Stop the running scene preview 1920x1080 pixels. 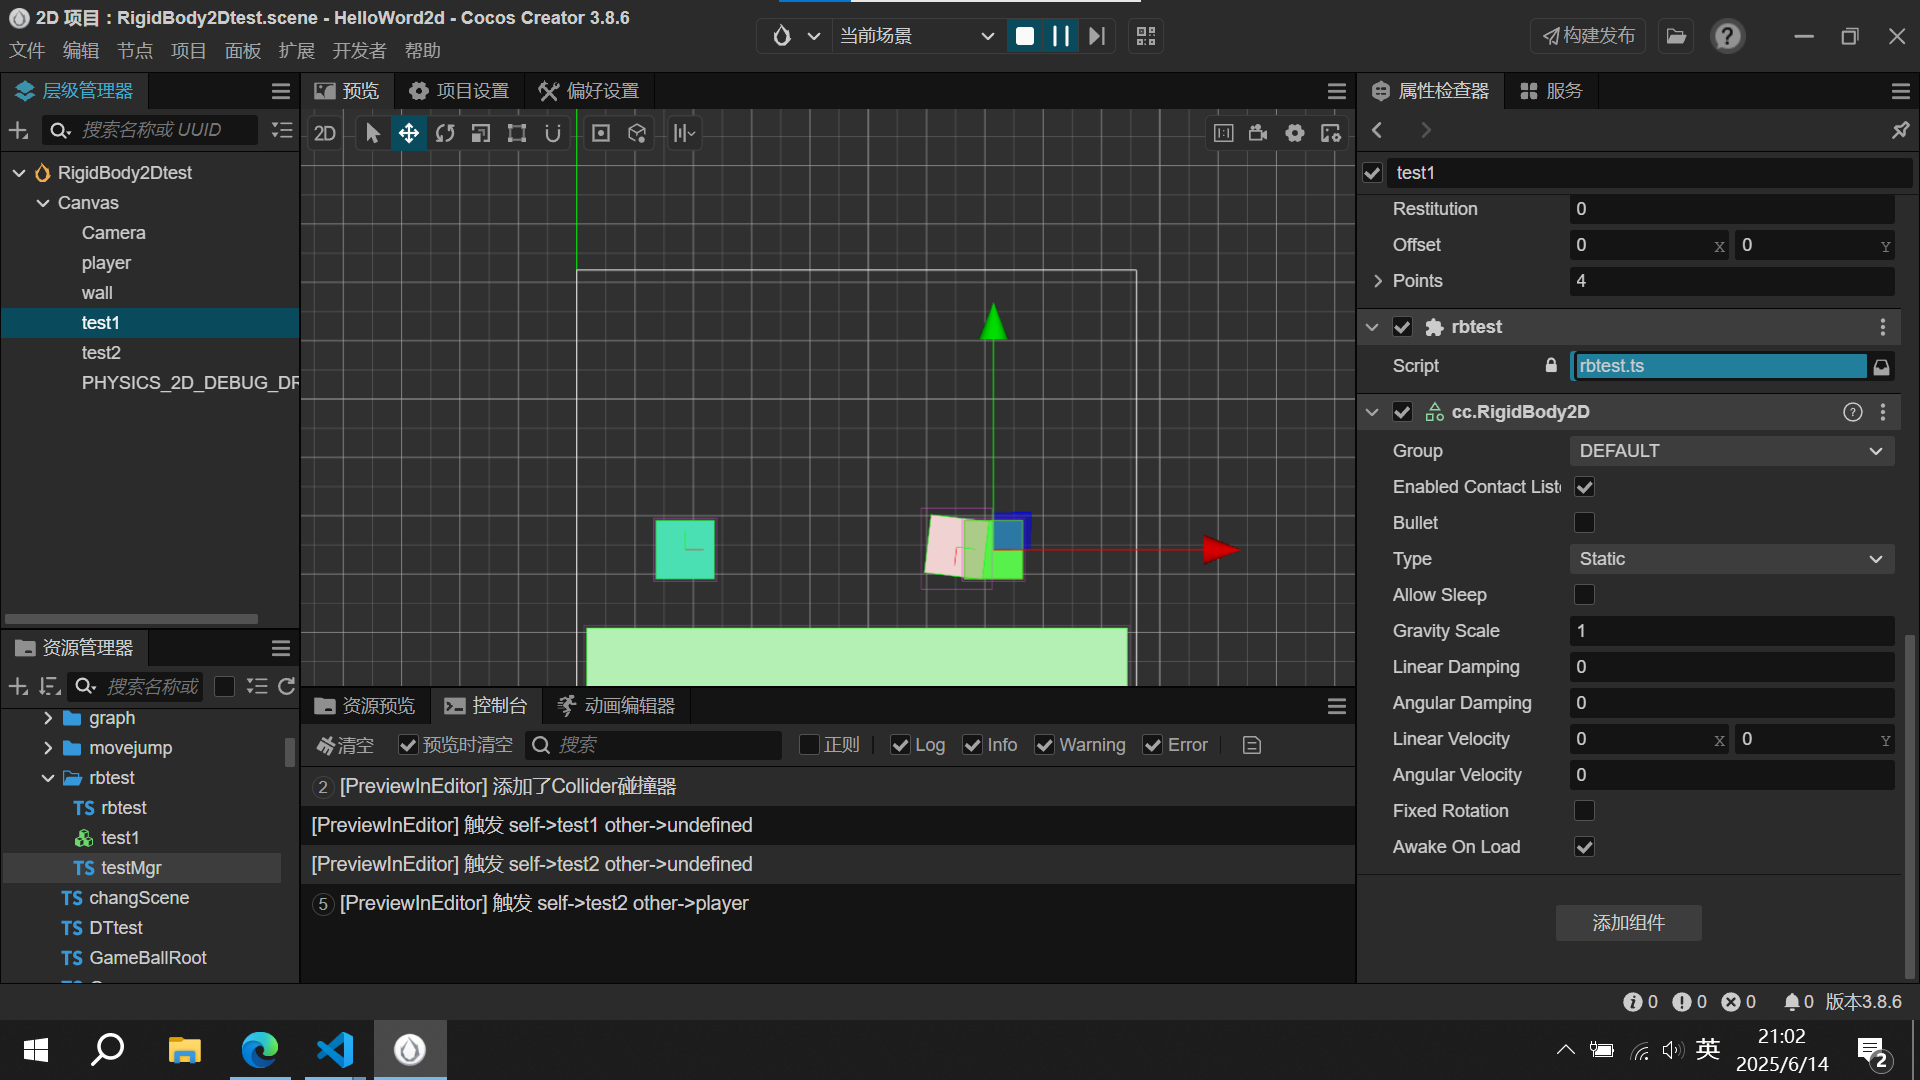point(1025,36)
